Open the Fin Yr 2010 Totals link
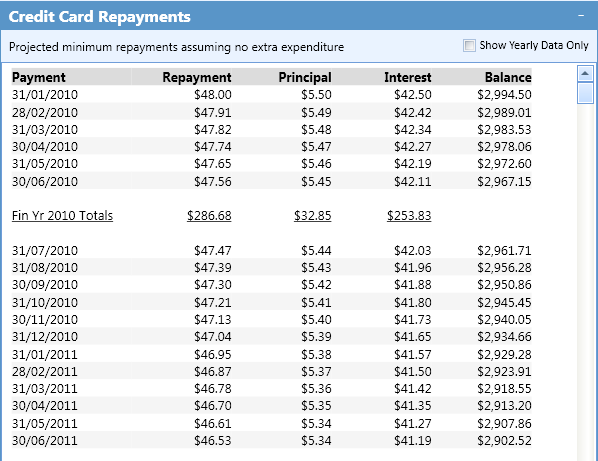The width and height of the screenshot is (598, 461). (x=62, y=215)
